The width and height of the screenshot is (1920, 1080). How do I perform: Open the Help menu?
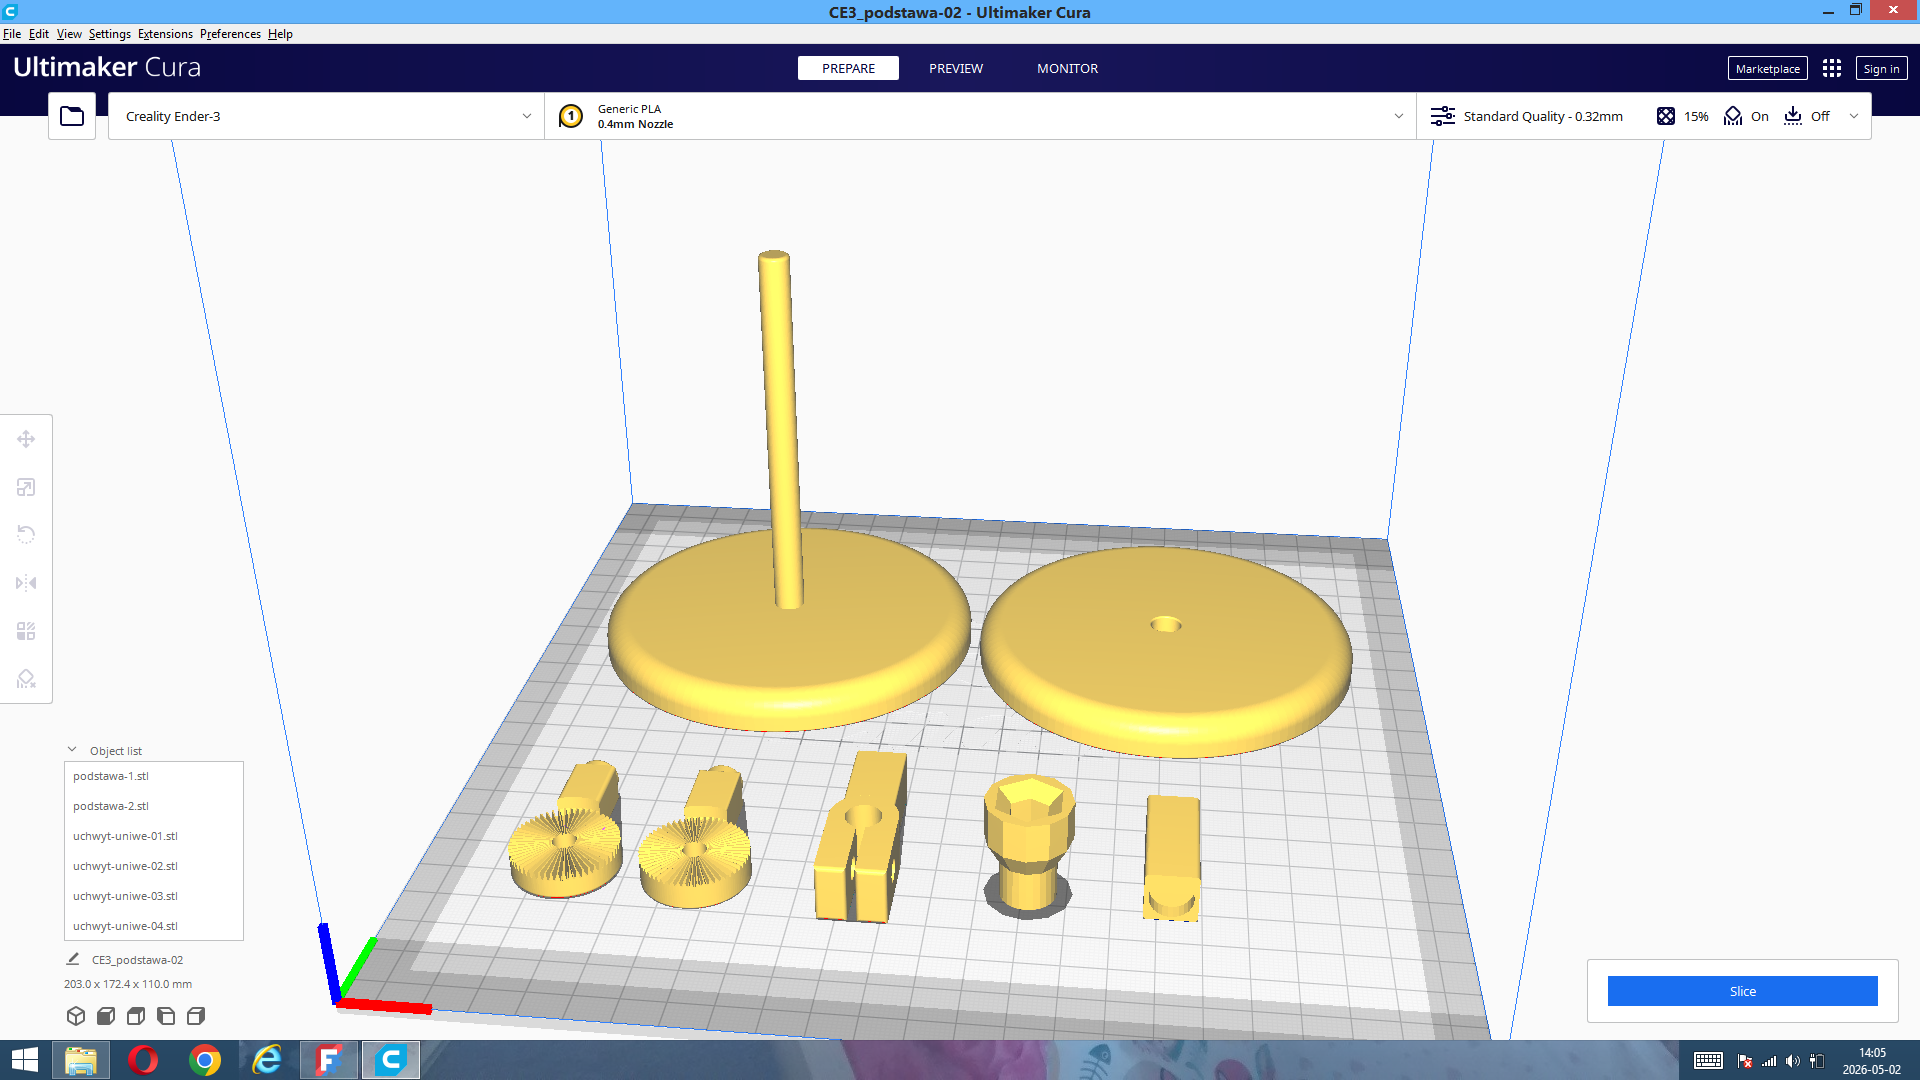coord(280,34)
